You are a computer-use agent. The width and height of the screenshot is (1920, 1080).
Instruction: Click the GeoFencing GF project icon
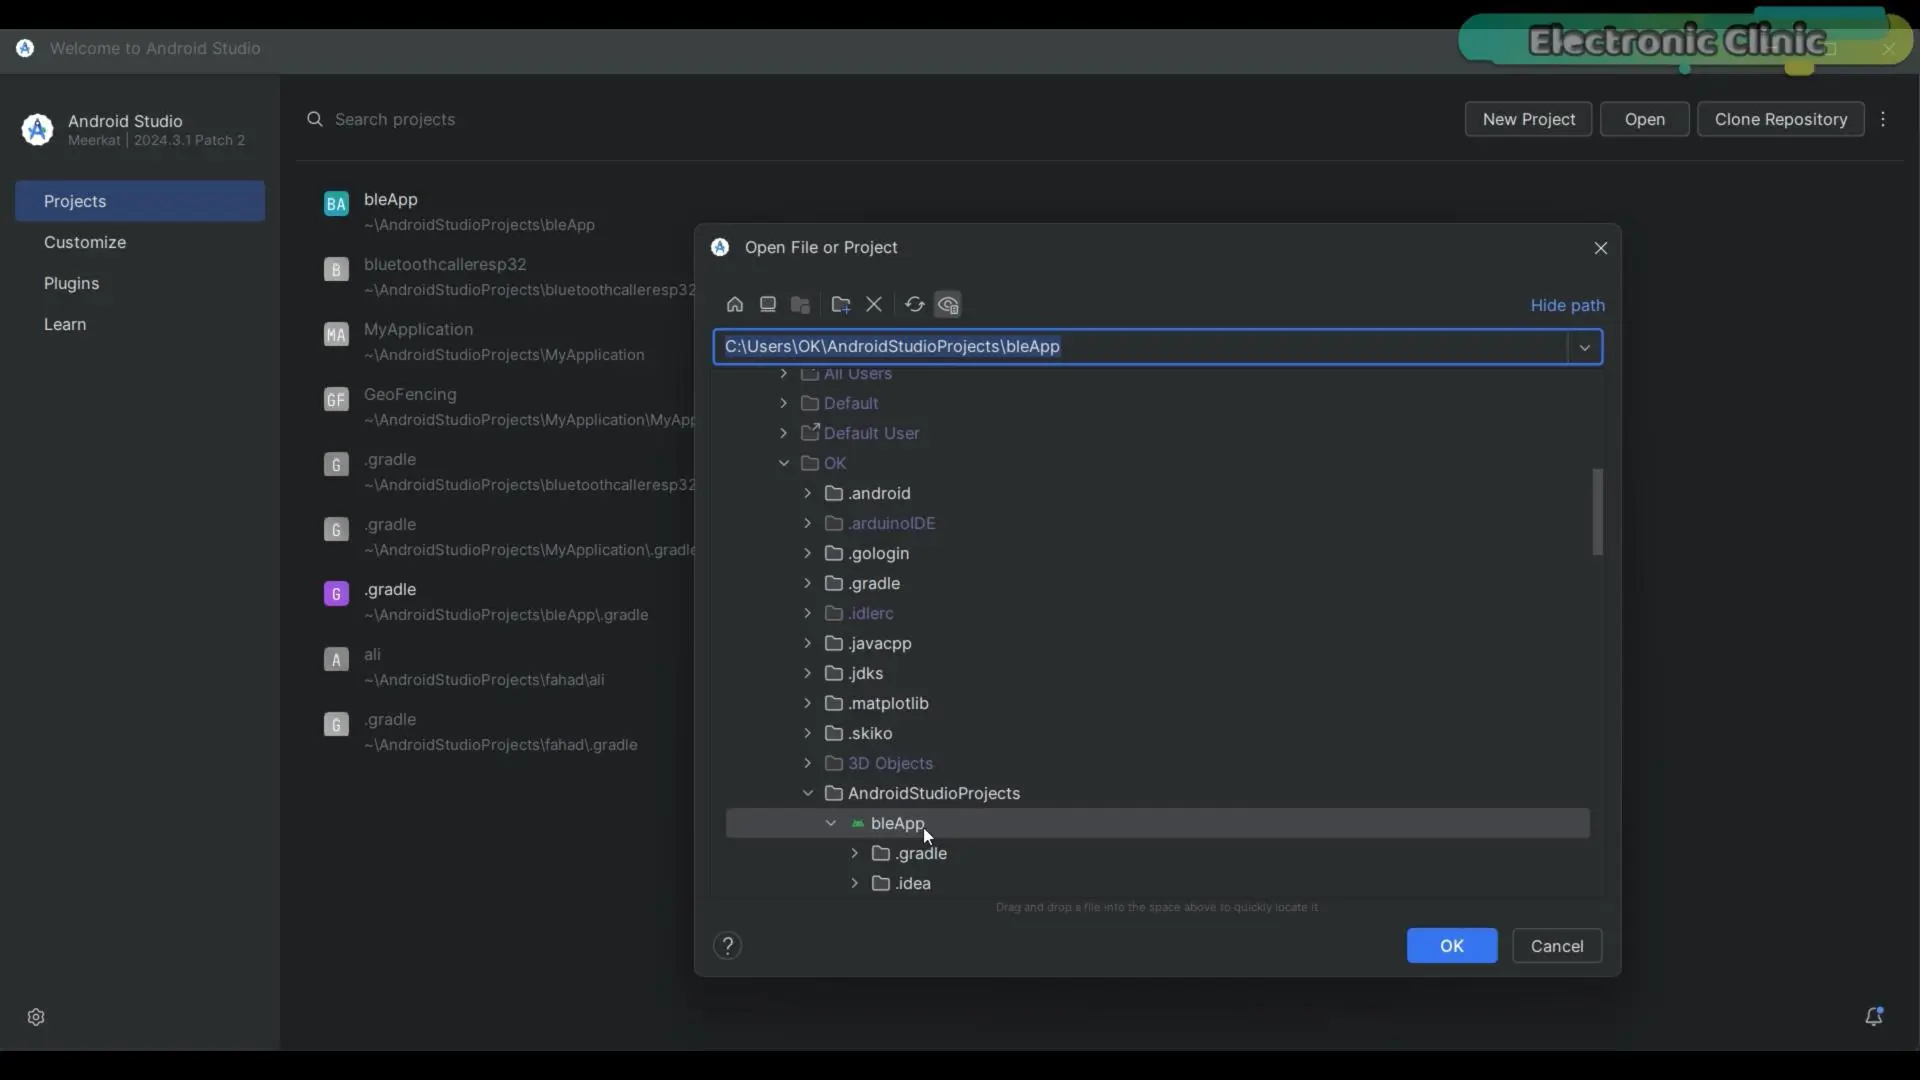336,399
